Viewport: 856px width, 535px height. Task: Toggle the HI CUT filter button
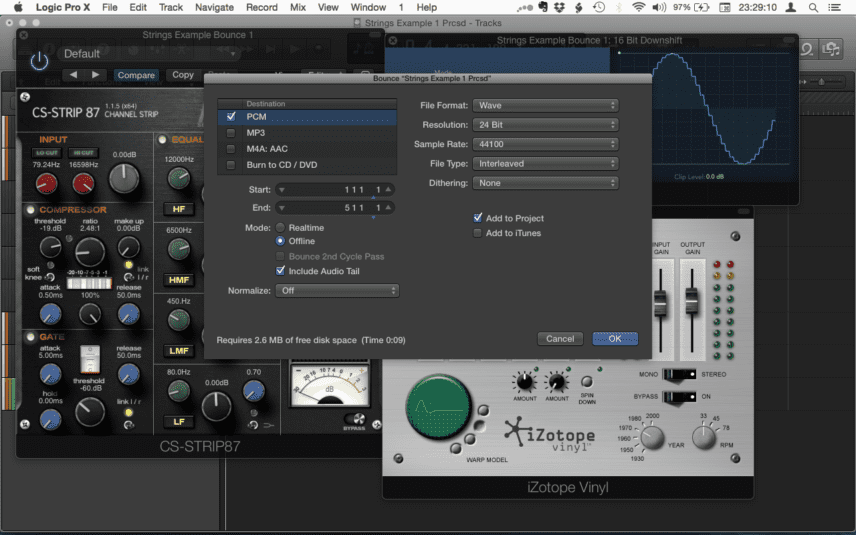point(84,153)
